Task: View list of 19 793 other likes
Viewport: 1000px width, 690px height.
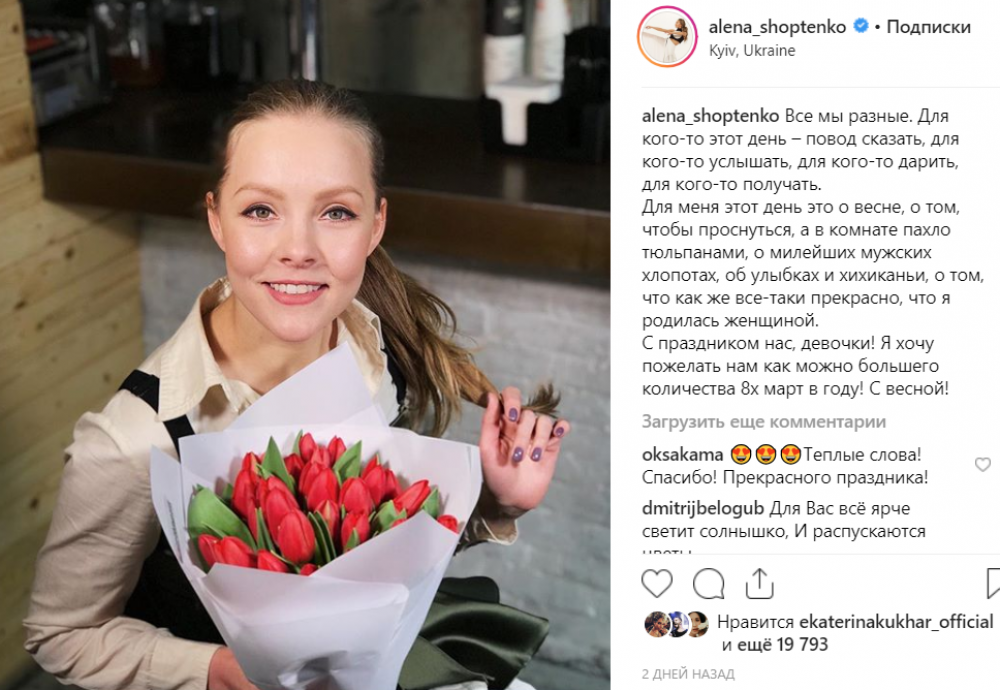Action: coord(783,645)
